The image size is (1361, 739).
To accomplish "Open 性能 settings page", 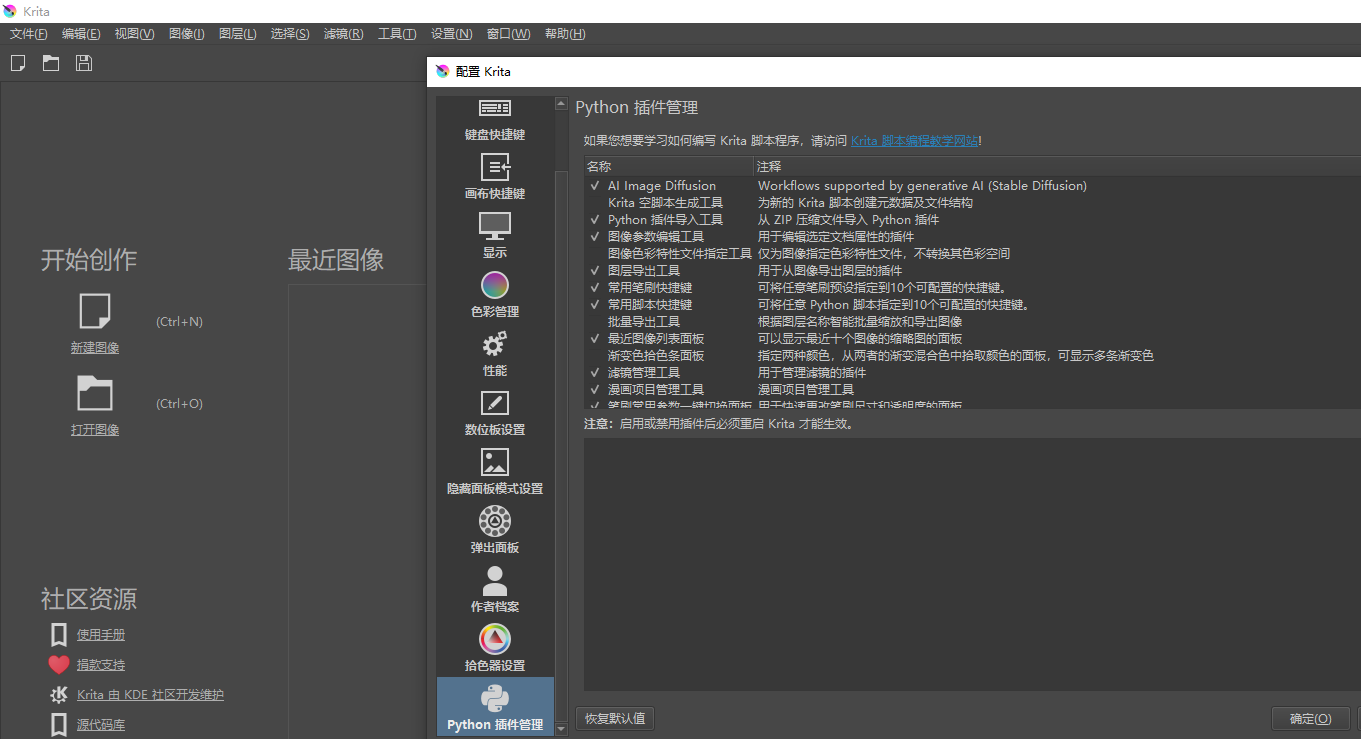I will (495, 355).
